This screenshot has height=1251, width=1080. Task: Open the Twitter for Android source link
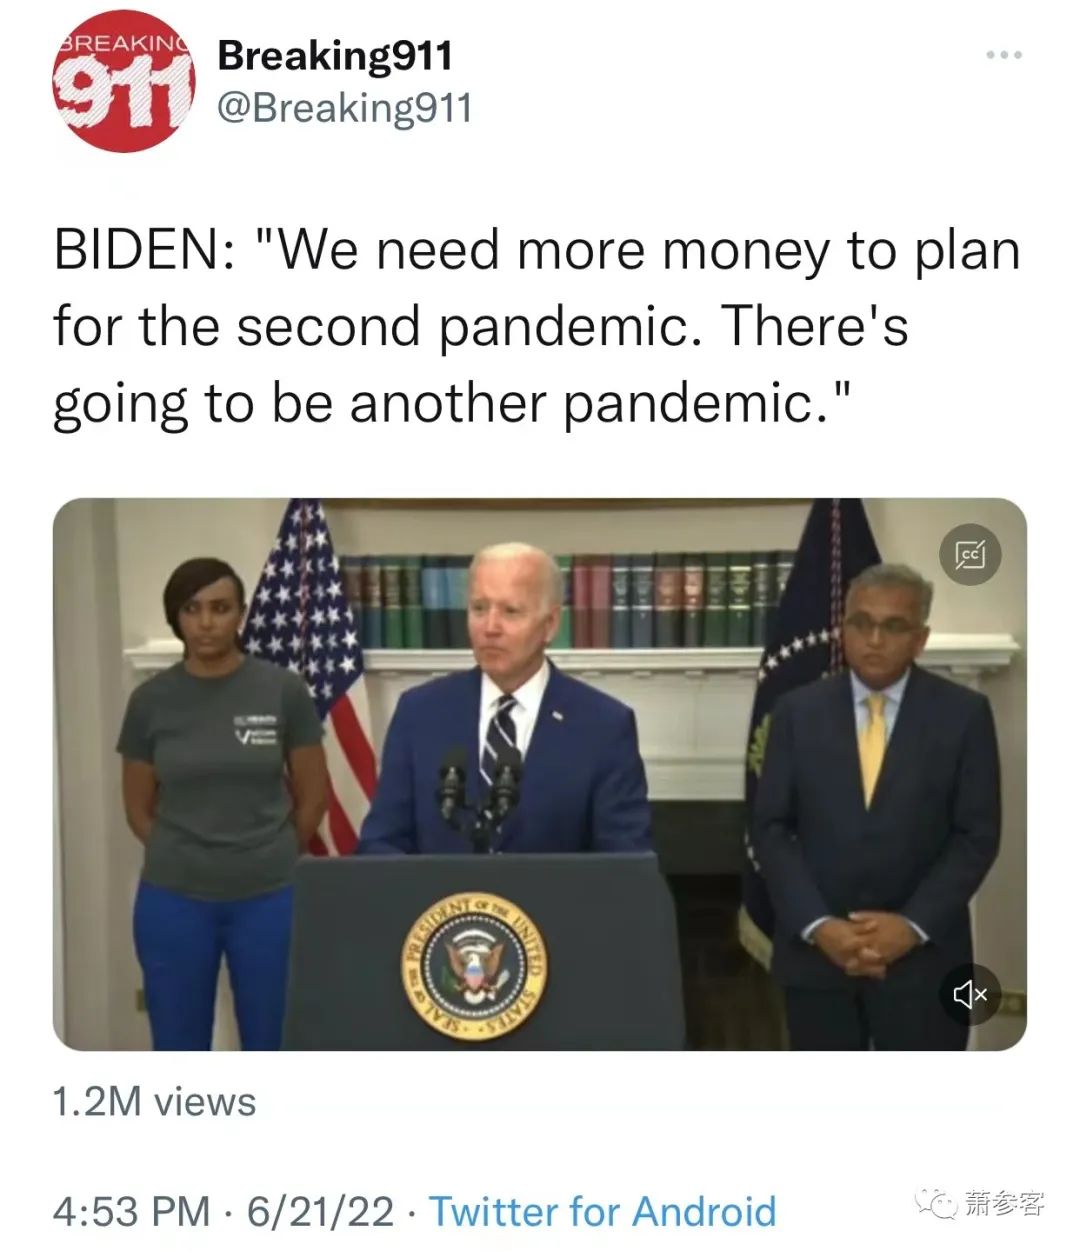coord(602,1211)
